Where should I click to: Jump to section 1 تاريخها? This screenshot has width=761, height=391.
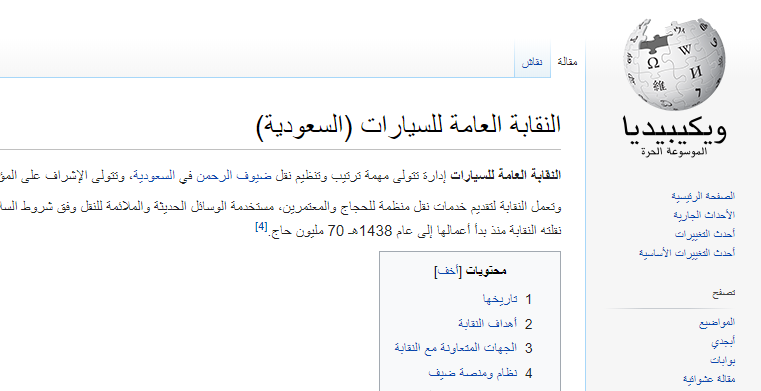coord(500,299)
